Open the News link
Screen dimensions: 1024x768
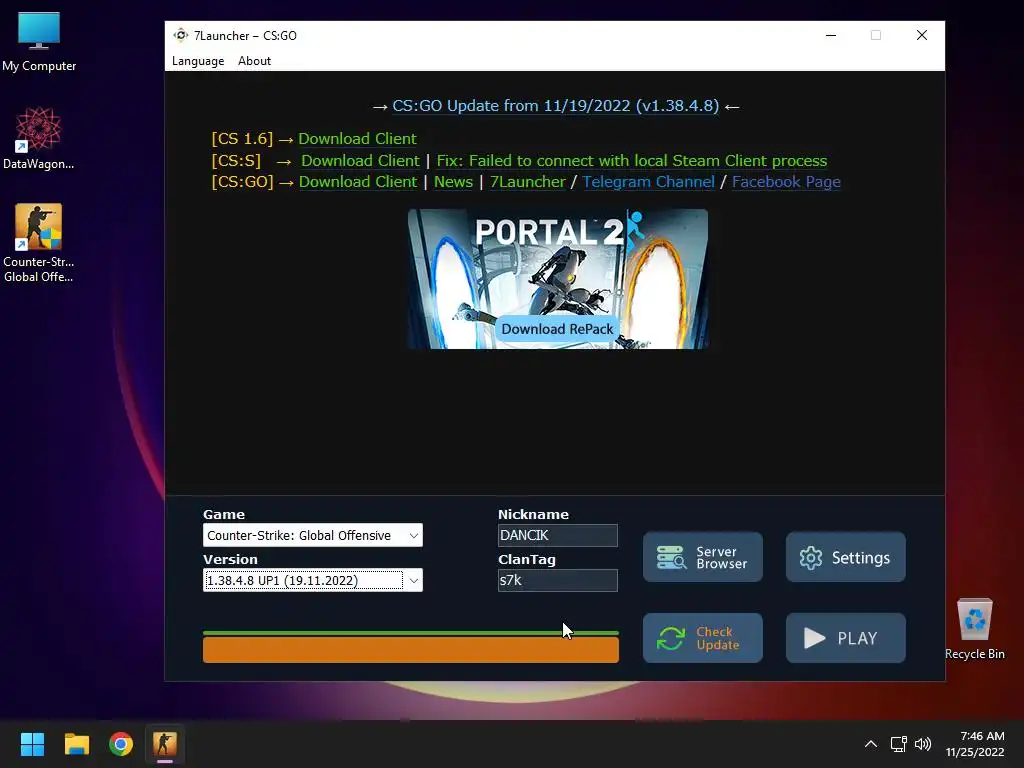tap(453, 182)
